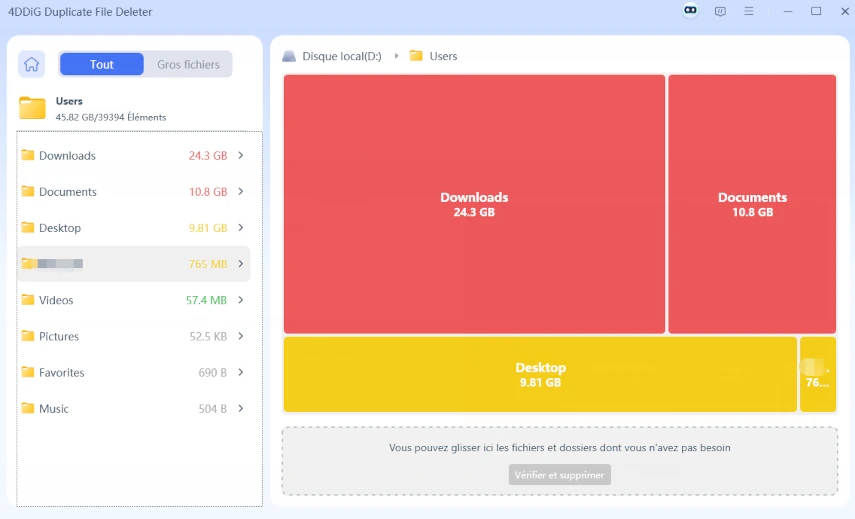
Task: Select the Documents list entry
Action: 134,191
